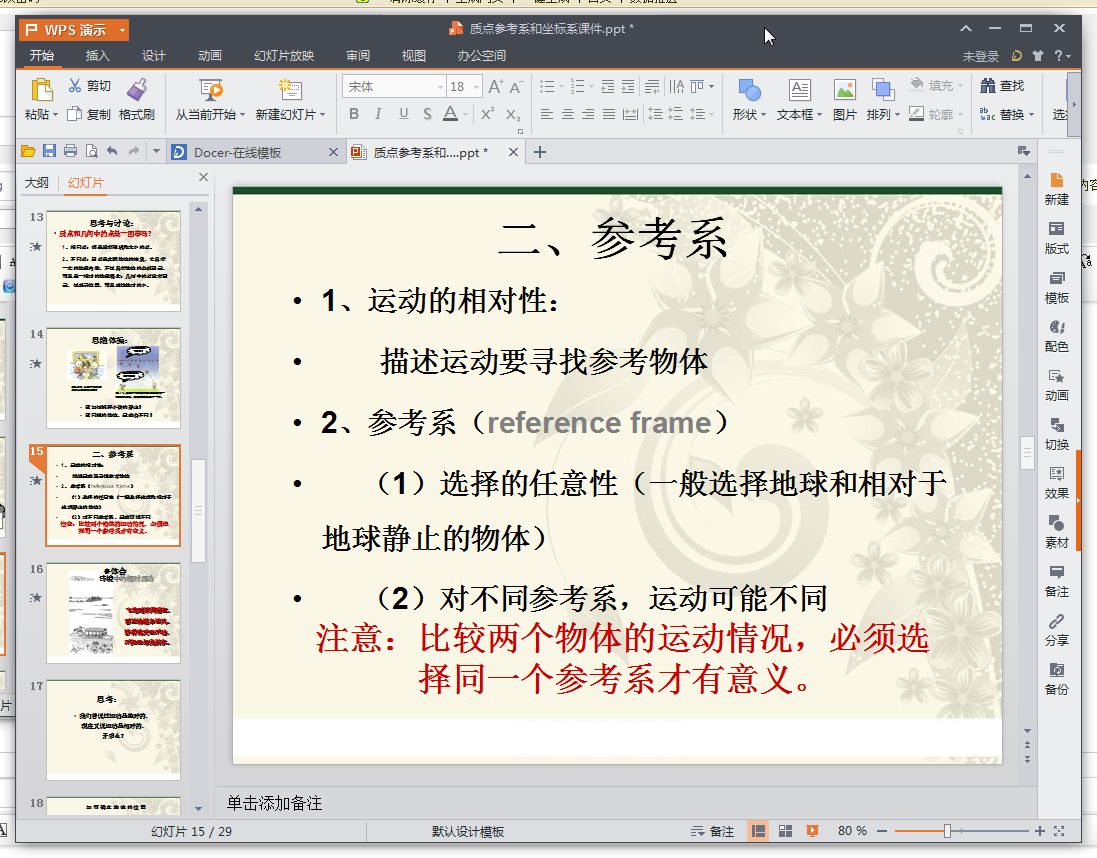The height and width of the screenshot is (858, 1097).
Task: Click the 配色 color scheme sidebar icon
Action: coord(1056,335)
